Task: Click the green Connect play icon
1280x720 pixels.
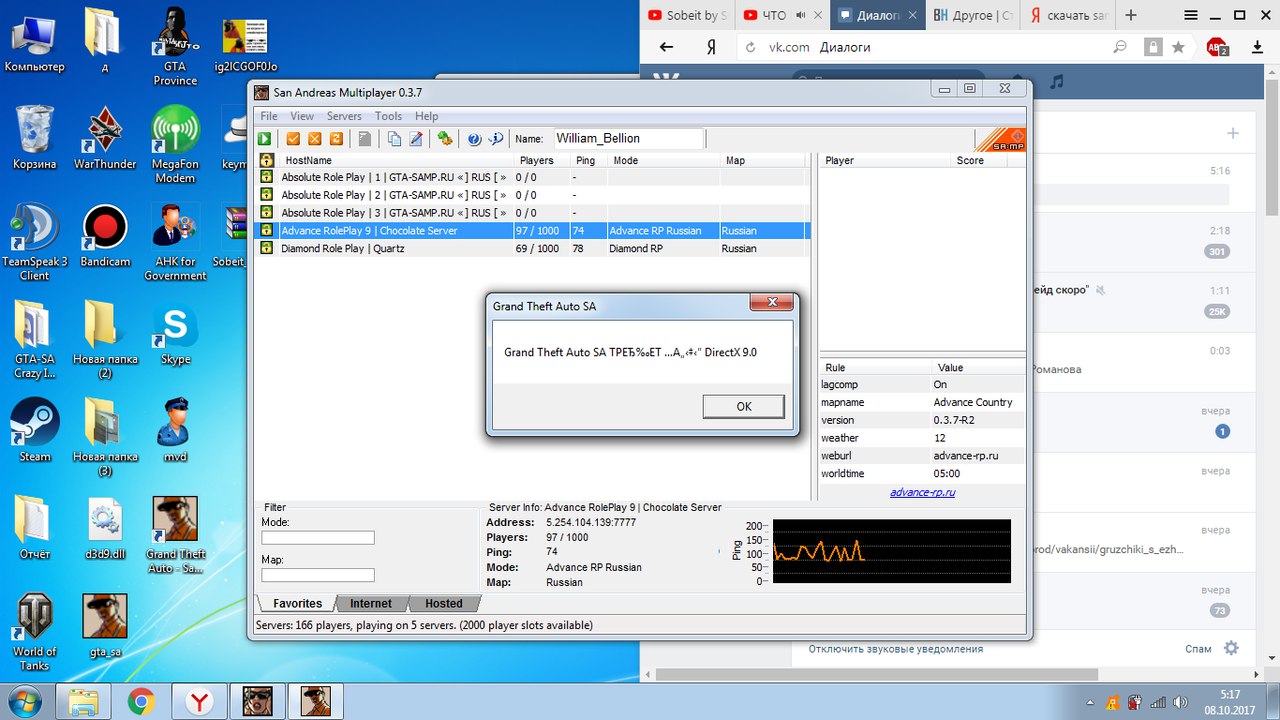Action: (265, 139)
